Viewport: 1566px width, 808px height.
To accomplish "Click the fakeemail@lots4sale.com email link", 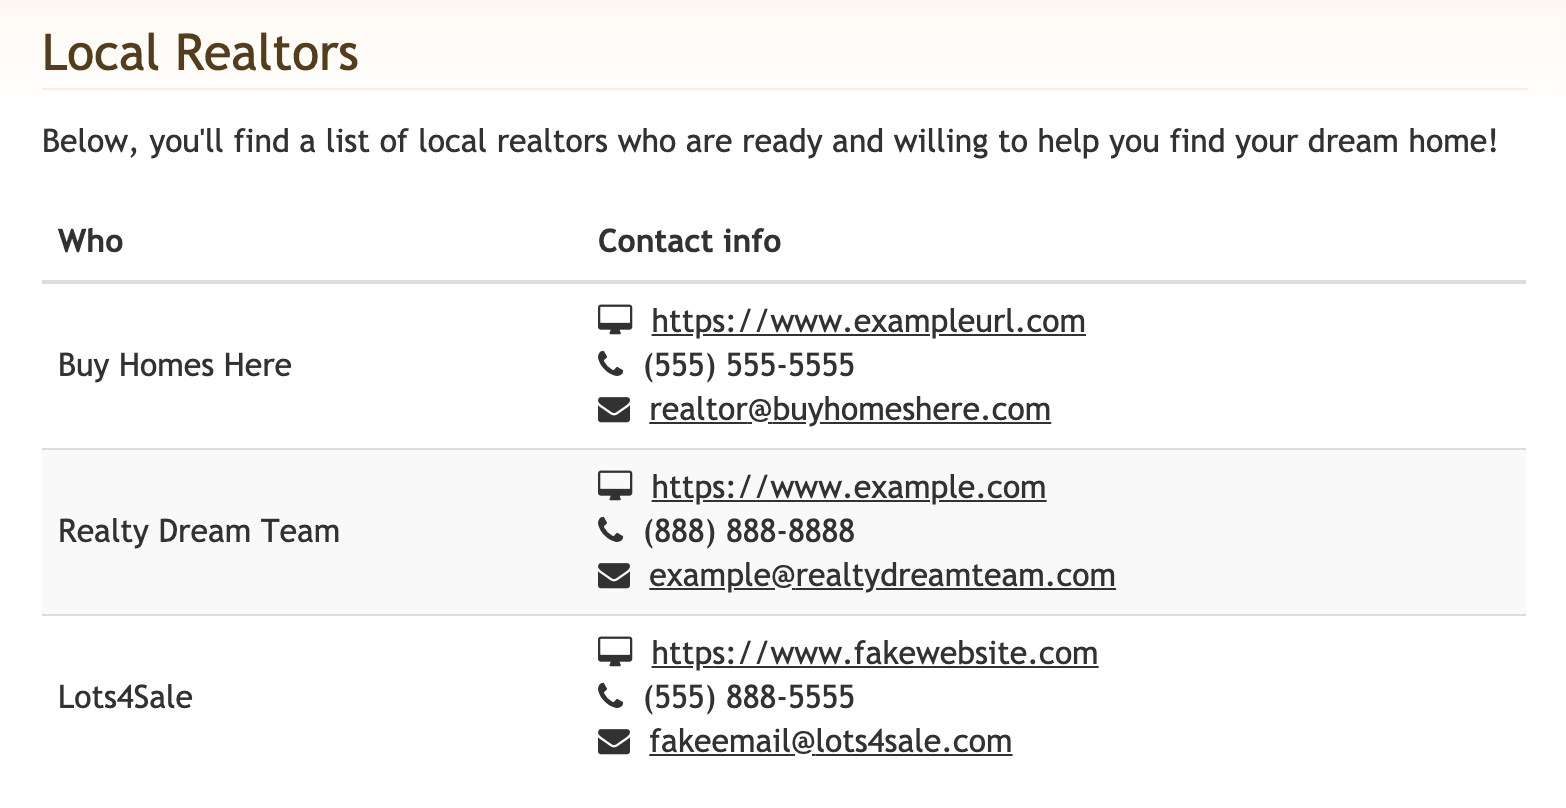I will pyautogui.click(x=830, y=741).
